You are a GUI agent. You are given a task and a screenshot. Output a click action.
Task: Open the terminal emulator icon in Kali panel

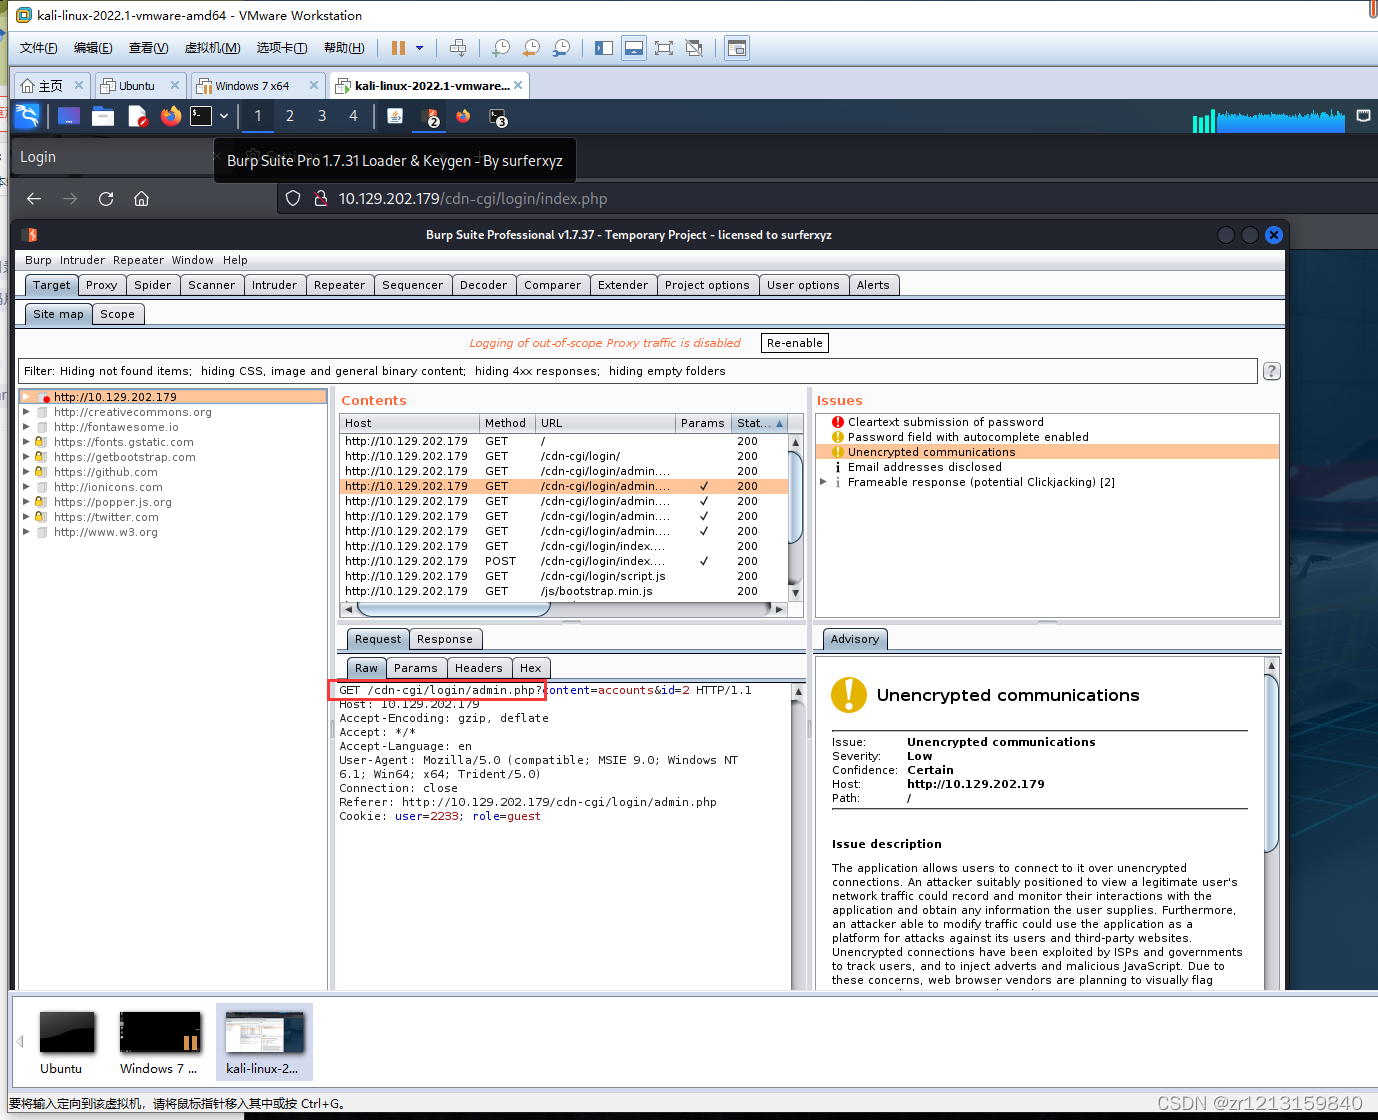[201, 116]
